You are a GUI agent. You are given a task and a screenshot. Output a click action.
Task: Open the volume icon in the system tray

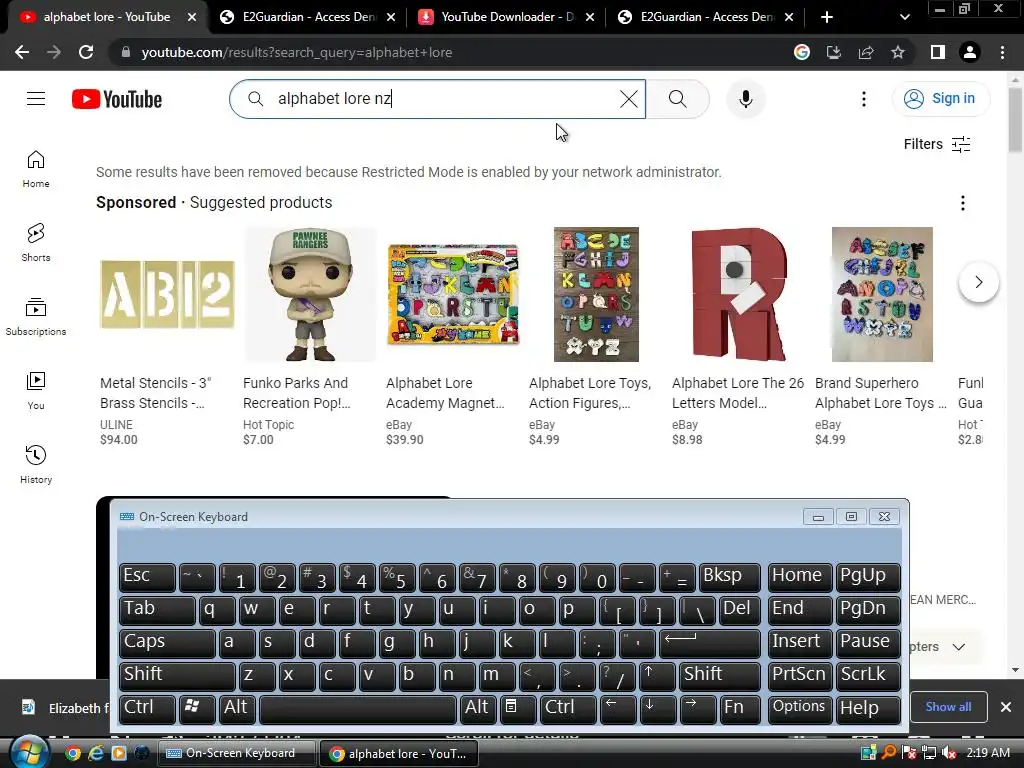[x=950, y=753]
